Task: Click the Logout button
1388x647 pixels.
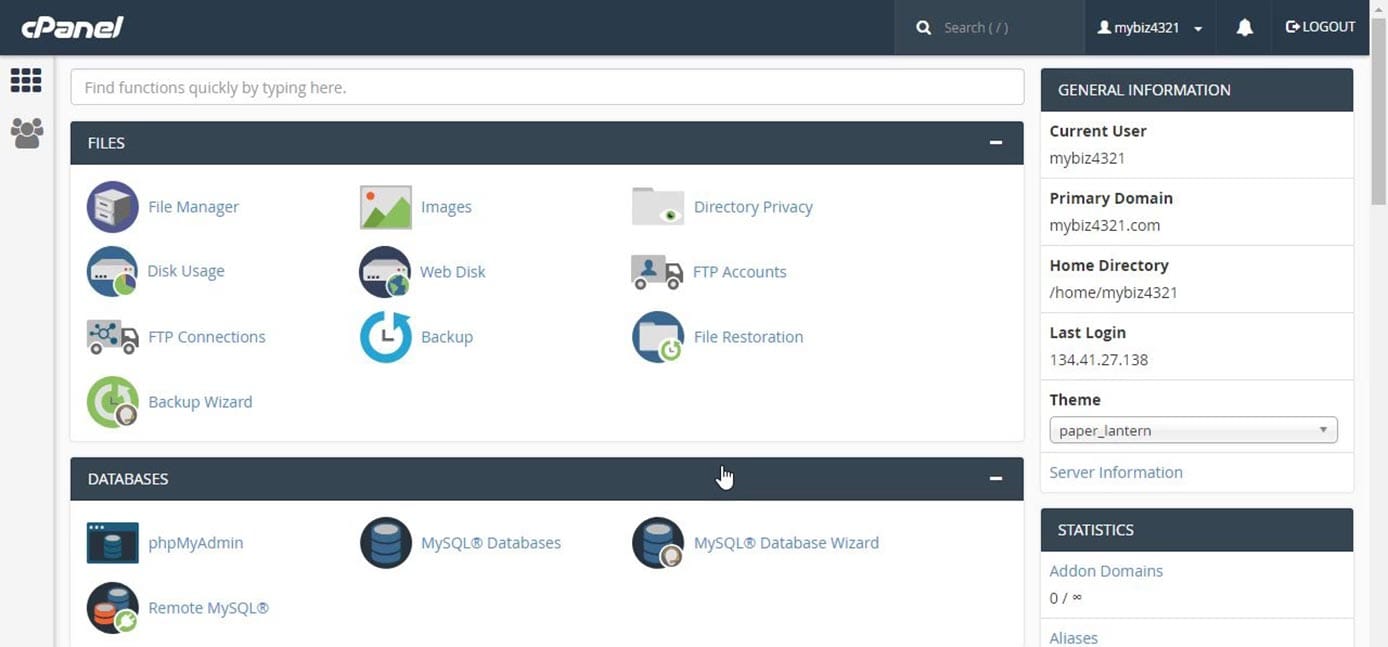Action: pos(1320,27)
